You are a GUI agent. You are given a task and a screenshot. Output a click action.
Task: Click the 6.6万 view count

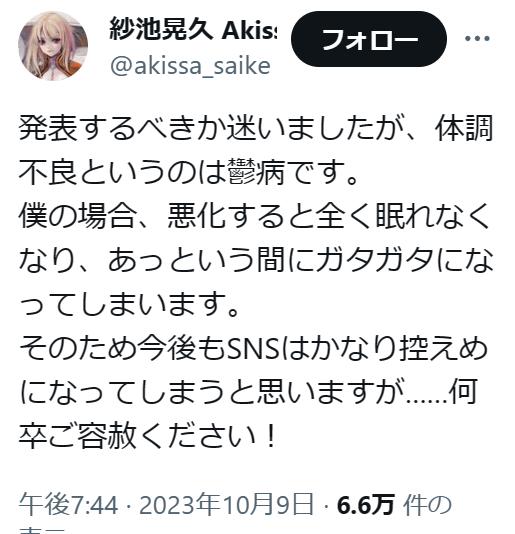tap(366, 505)
